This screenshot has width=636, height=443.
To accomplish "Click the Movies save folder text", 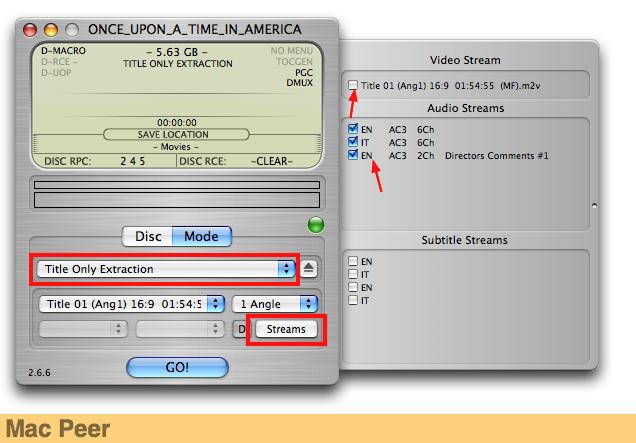I will tap(176, 147).
